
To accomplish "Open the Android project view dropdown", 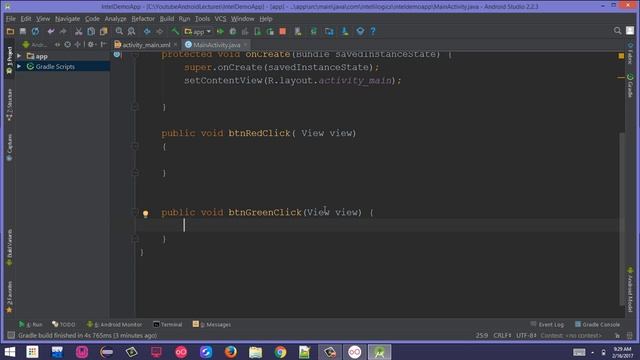I will tap(35, 44).
